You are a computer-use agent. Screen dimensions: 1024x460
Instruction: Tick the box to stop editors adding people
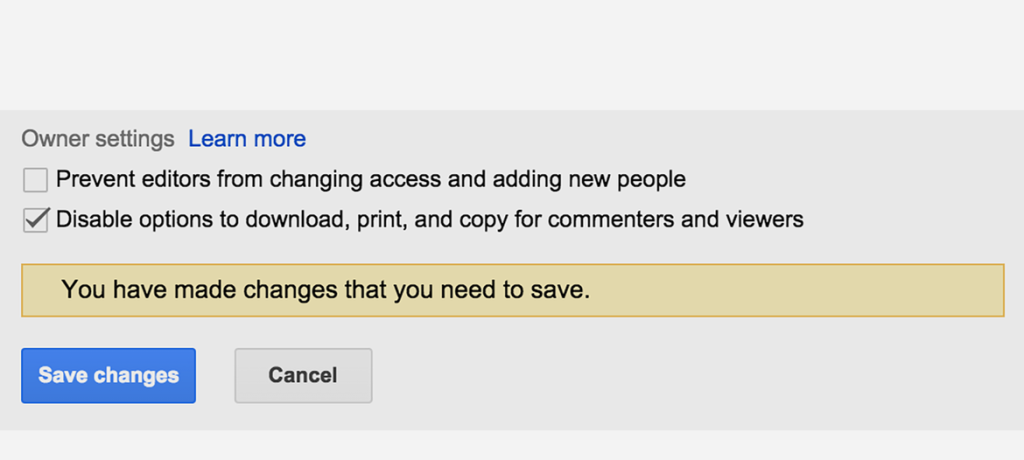coord(35,180)
